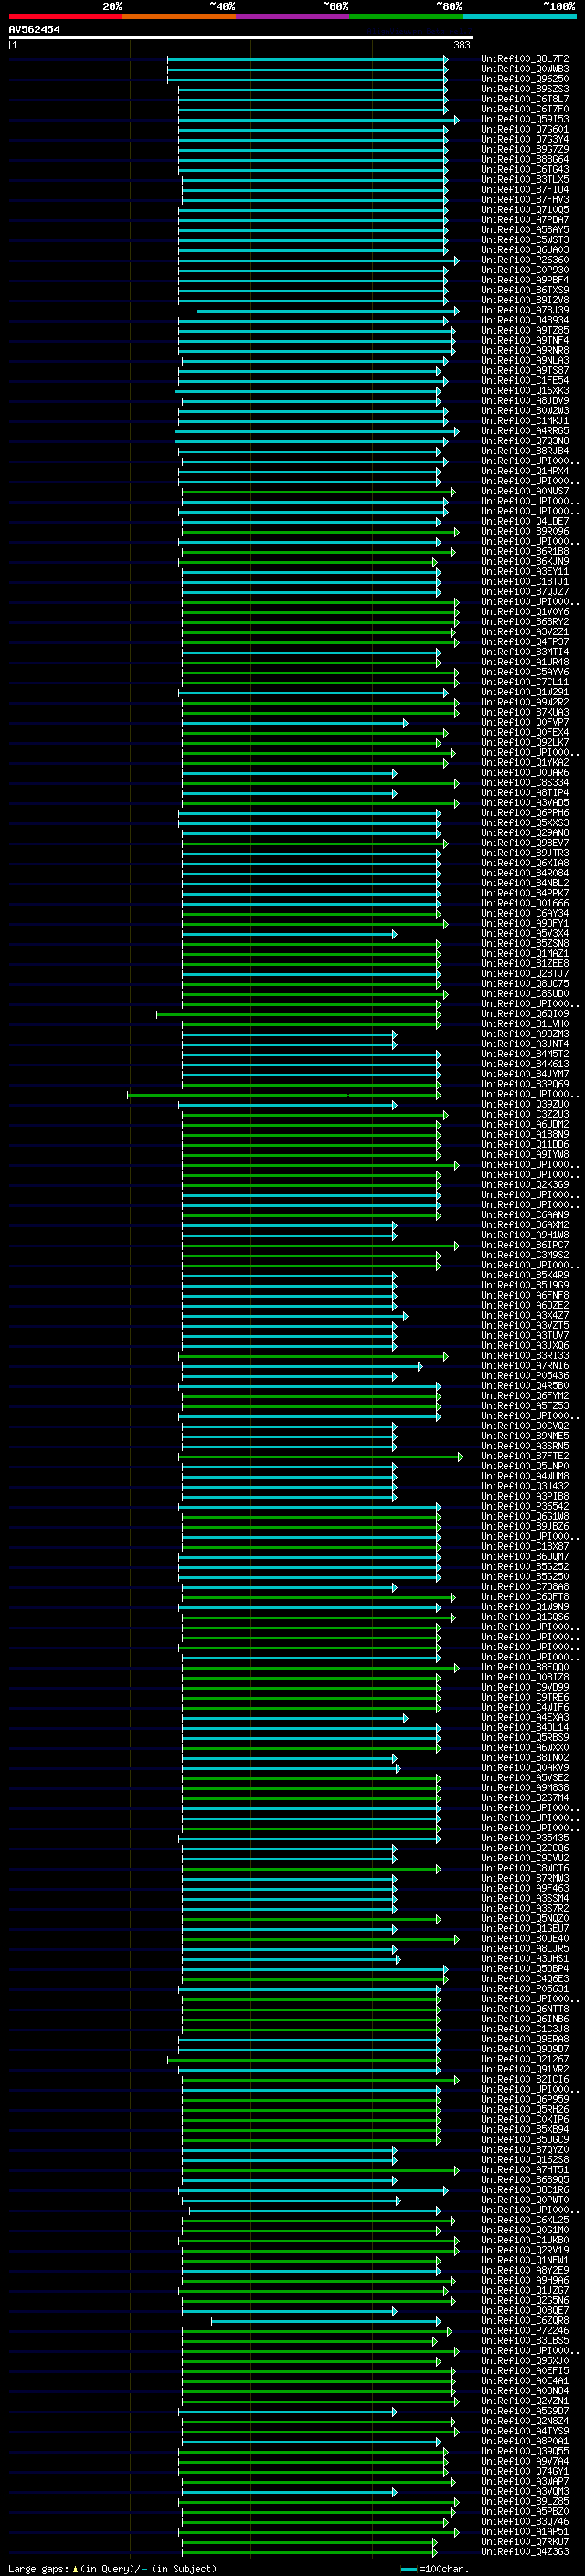Click the red ~20% identity legend bar
The width and height of the screenshot is (585, 2576).
65,16
